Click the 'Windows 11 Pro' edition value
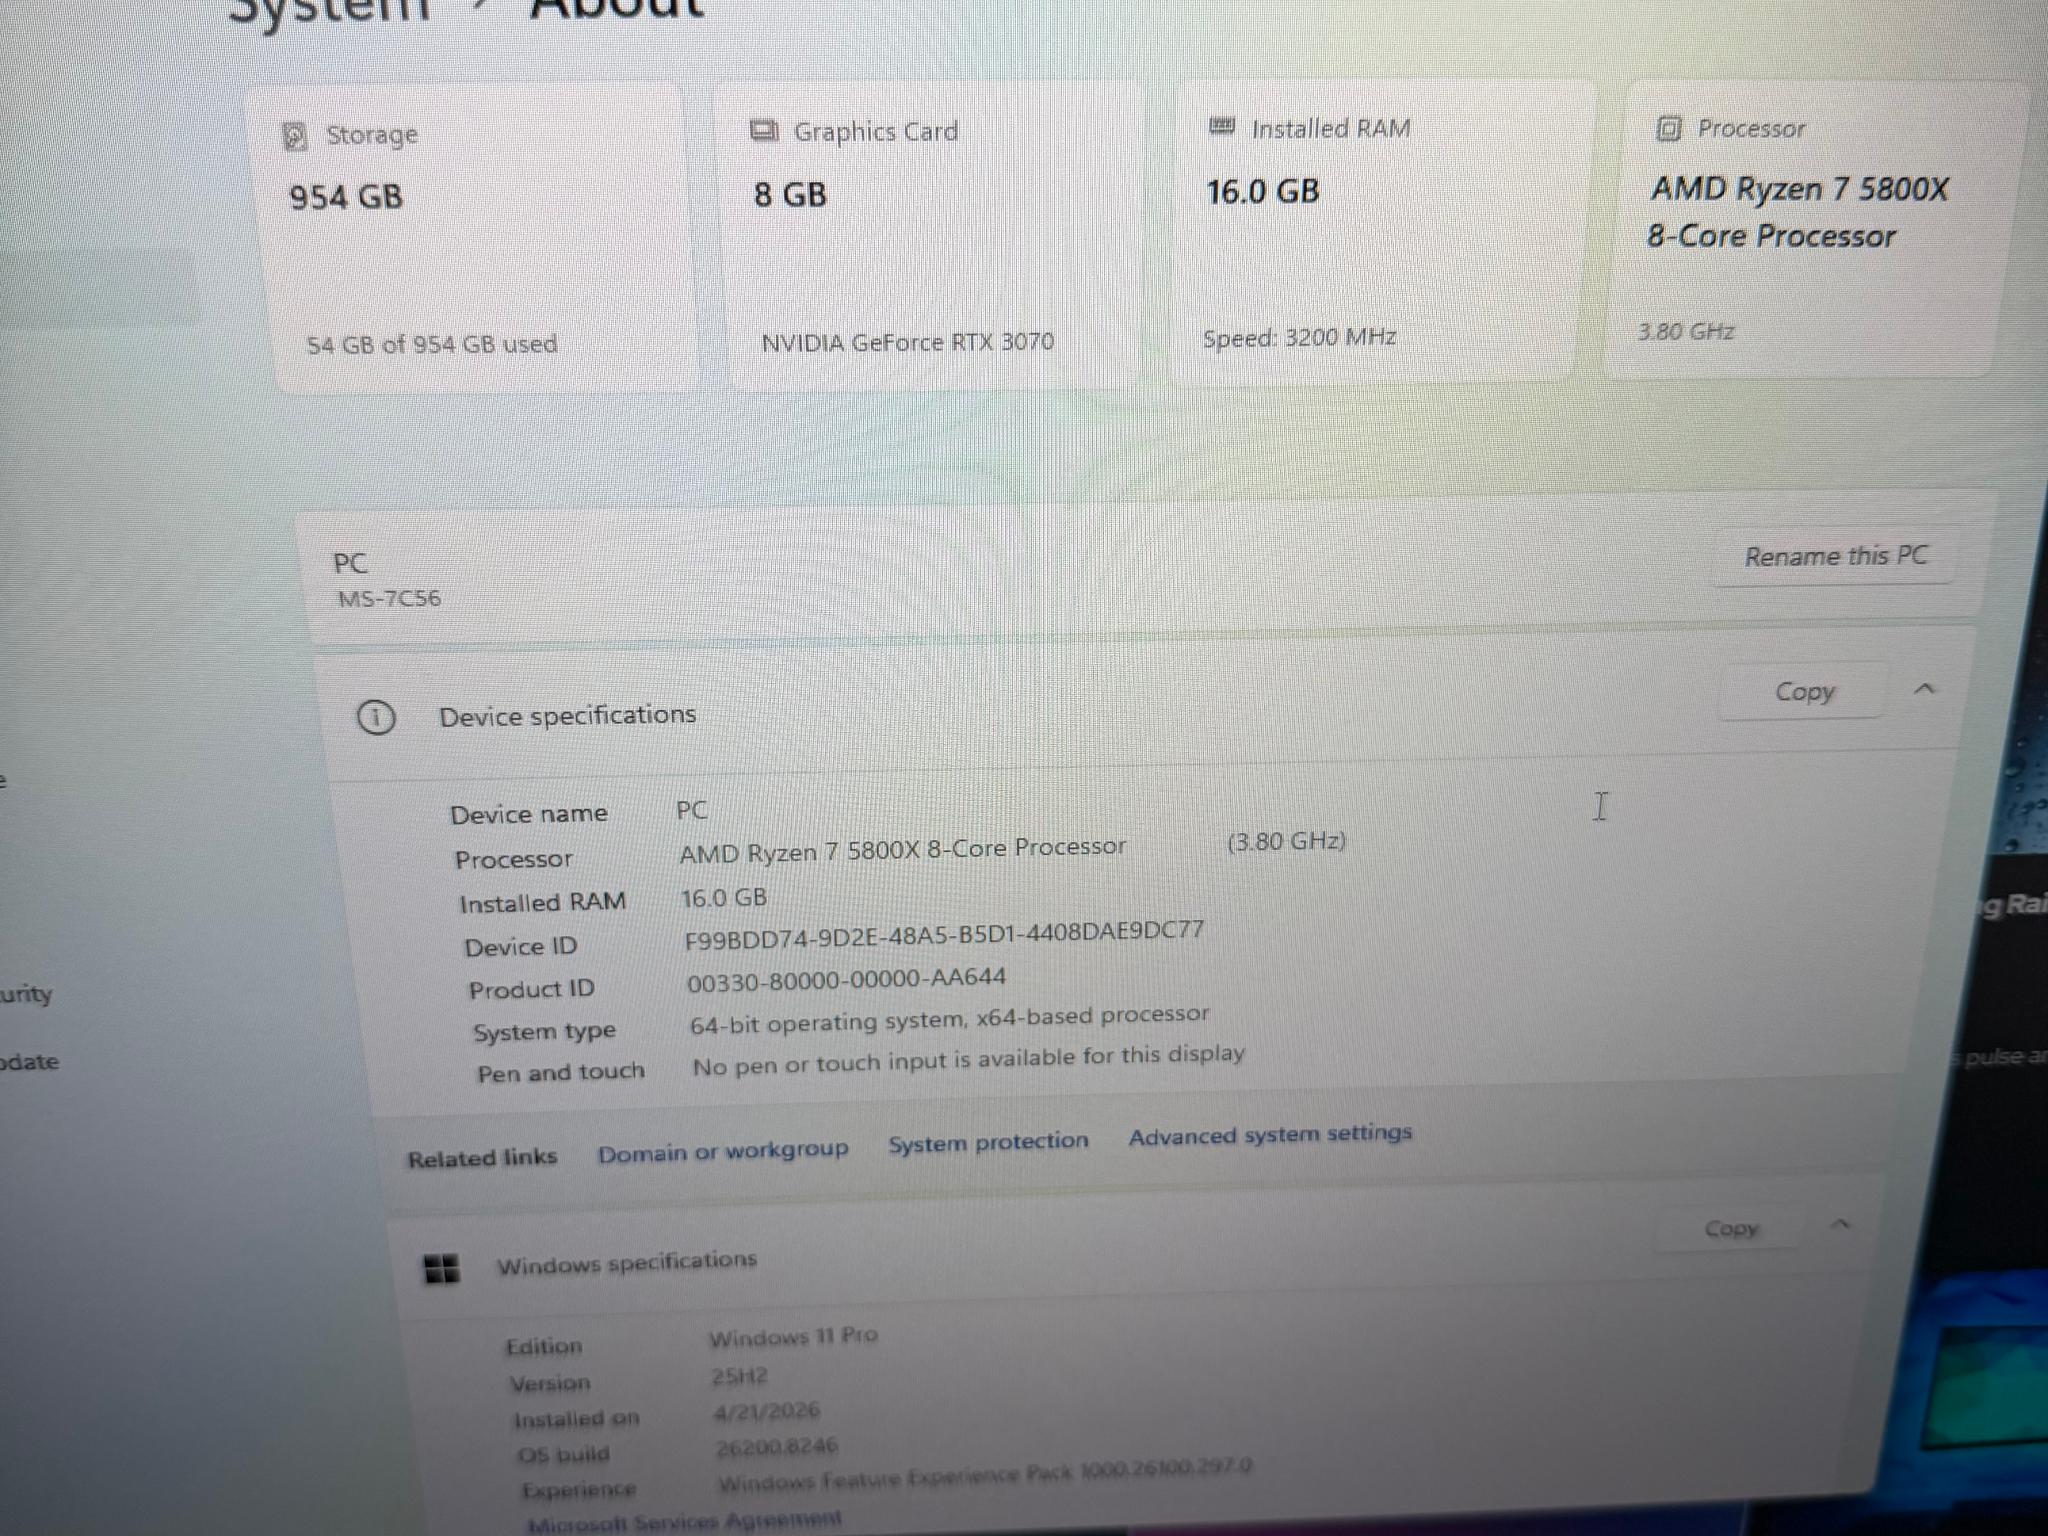The height and width of the screenshot is (1536, 2048). (793, 1337)
